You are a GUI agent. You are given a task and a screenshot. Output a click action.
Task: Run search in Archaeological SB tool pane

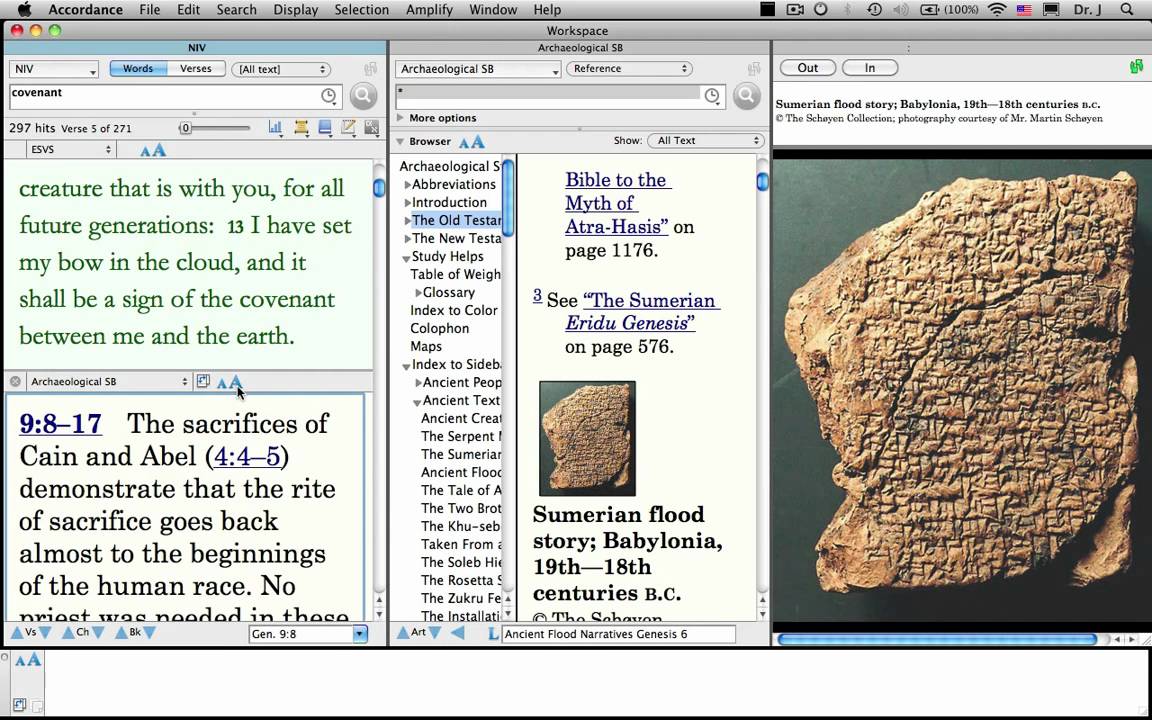click(746, 96)
